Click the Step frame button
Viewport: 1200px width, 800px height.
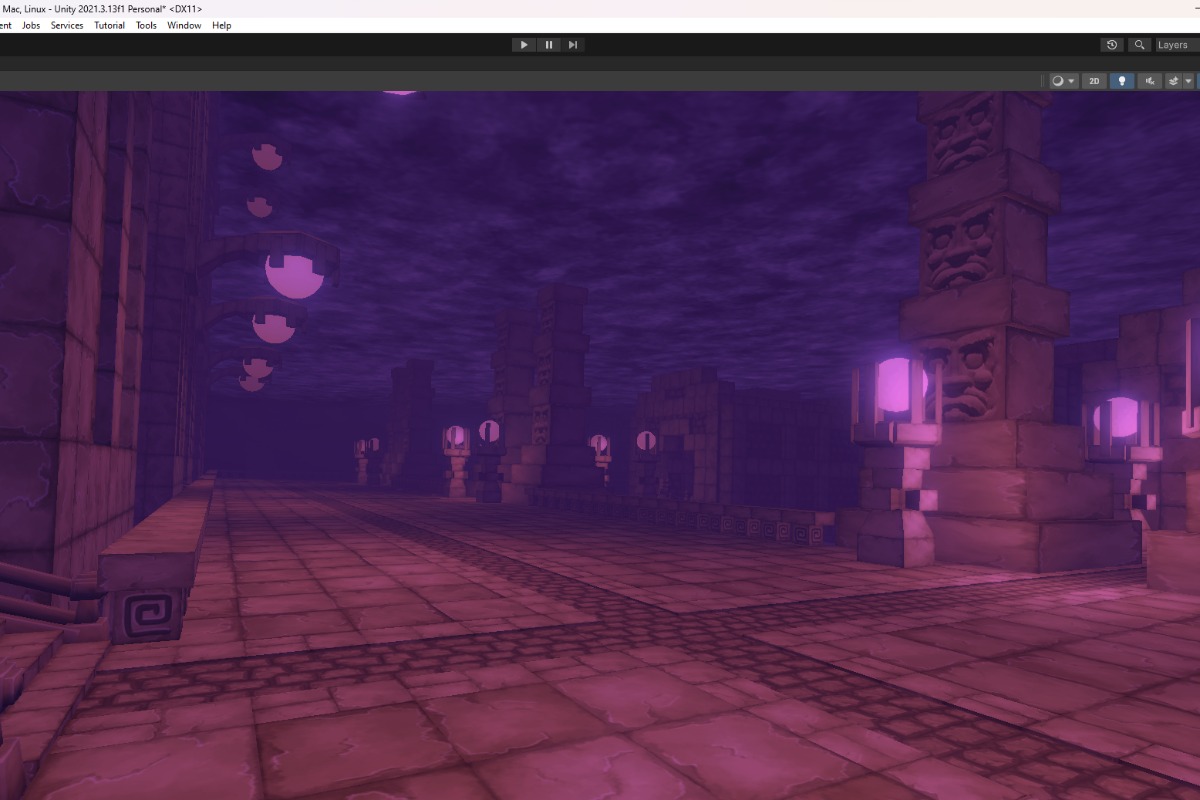click(x=573, y=45)
